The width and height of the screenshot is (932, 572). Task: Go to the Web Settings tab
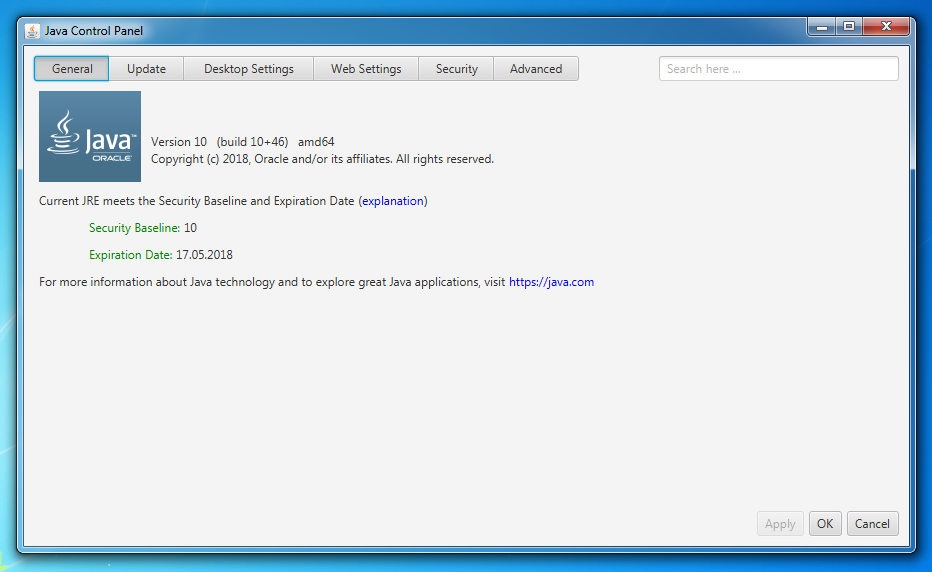click(366, 68)
